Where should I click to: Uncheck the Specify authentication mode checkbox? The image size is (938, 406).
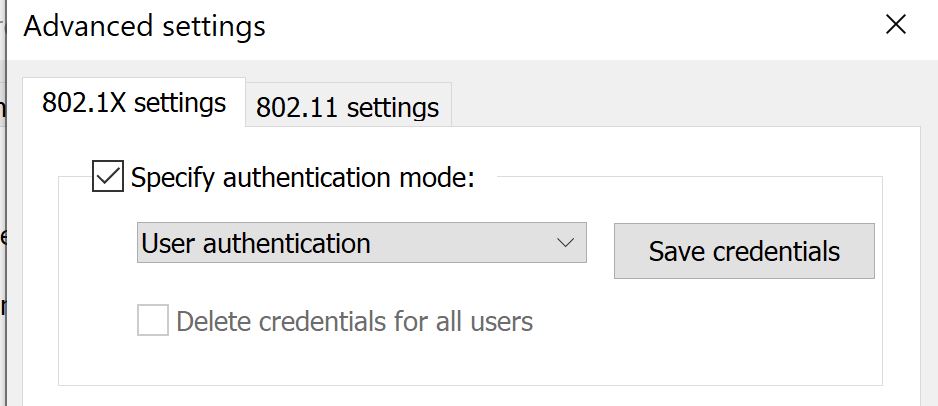point(107,177)
